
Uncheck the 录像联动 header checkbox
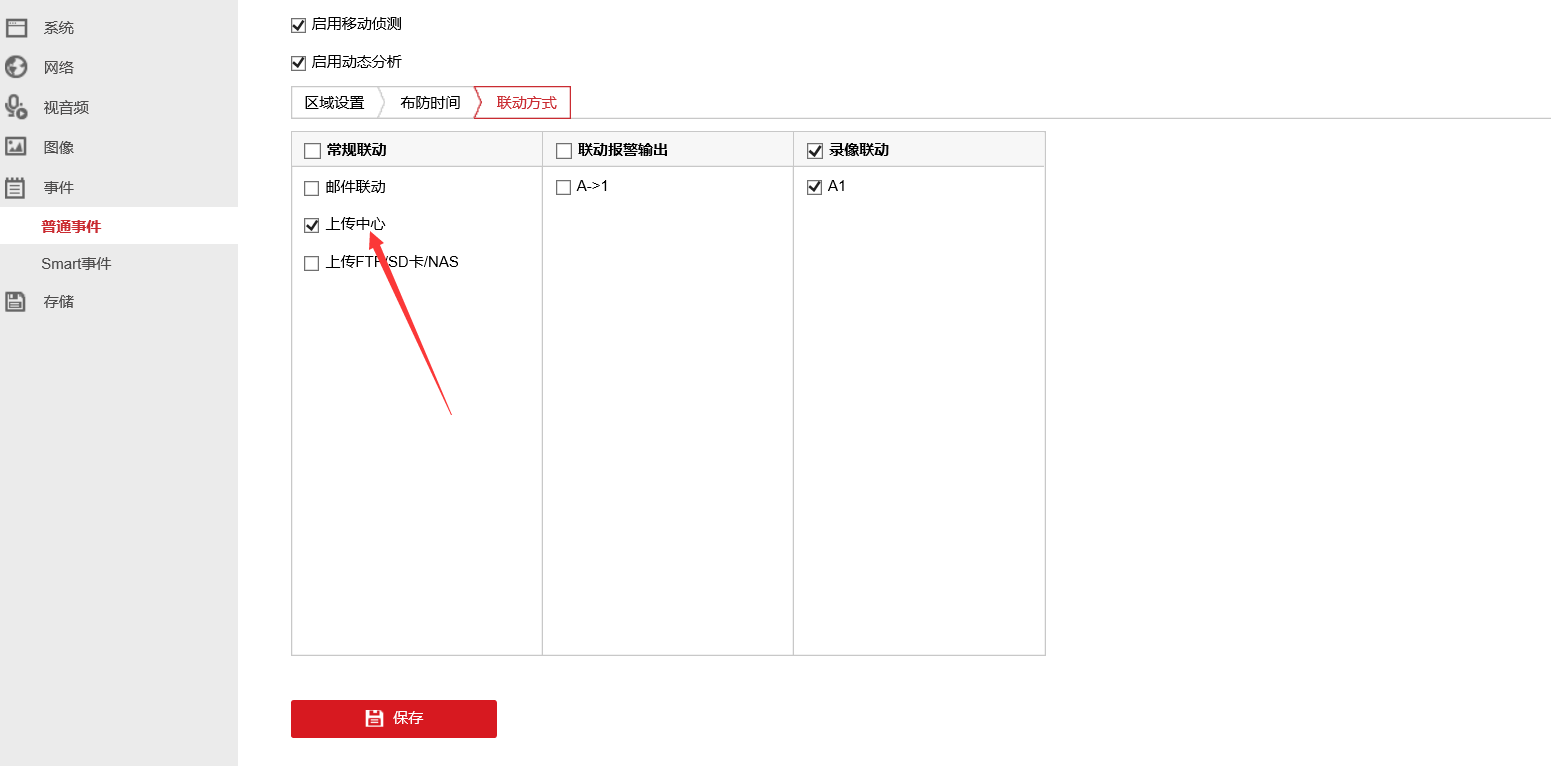pyautogui.click(x=814, y=151)
